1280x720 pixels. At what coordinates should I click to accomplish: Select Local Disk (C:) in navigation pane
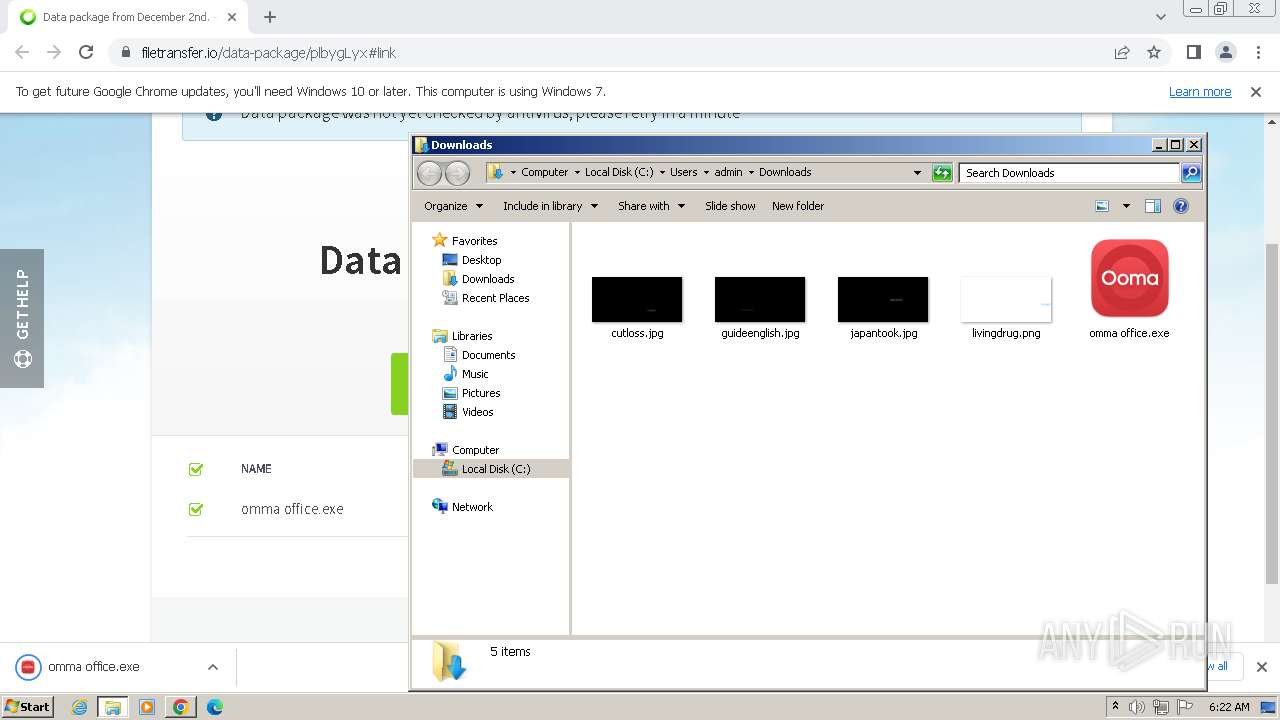point(496,469)
